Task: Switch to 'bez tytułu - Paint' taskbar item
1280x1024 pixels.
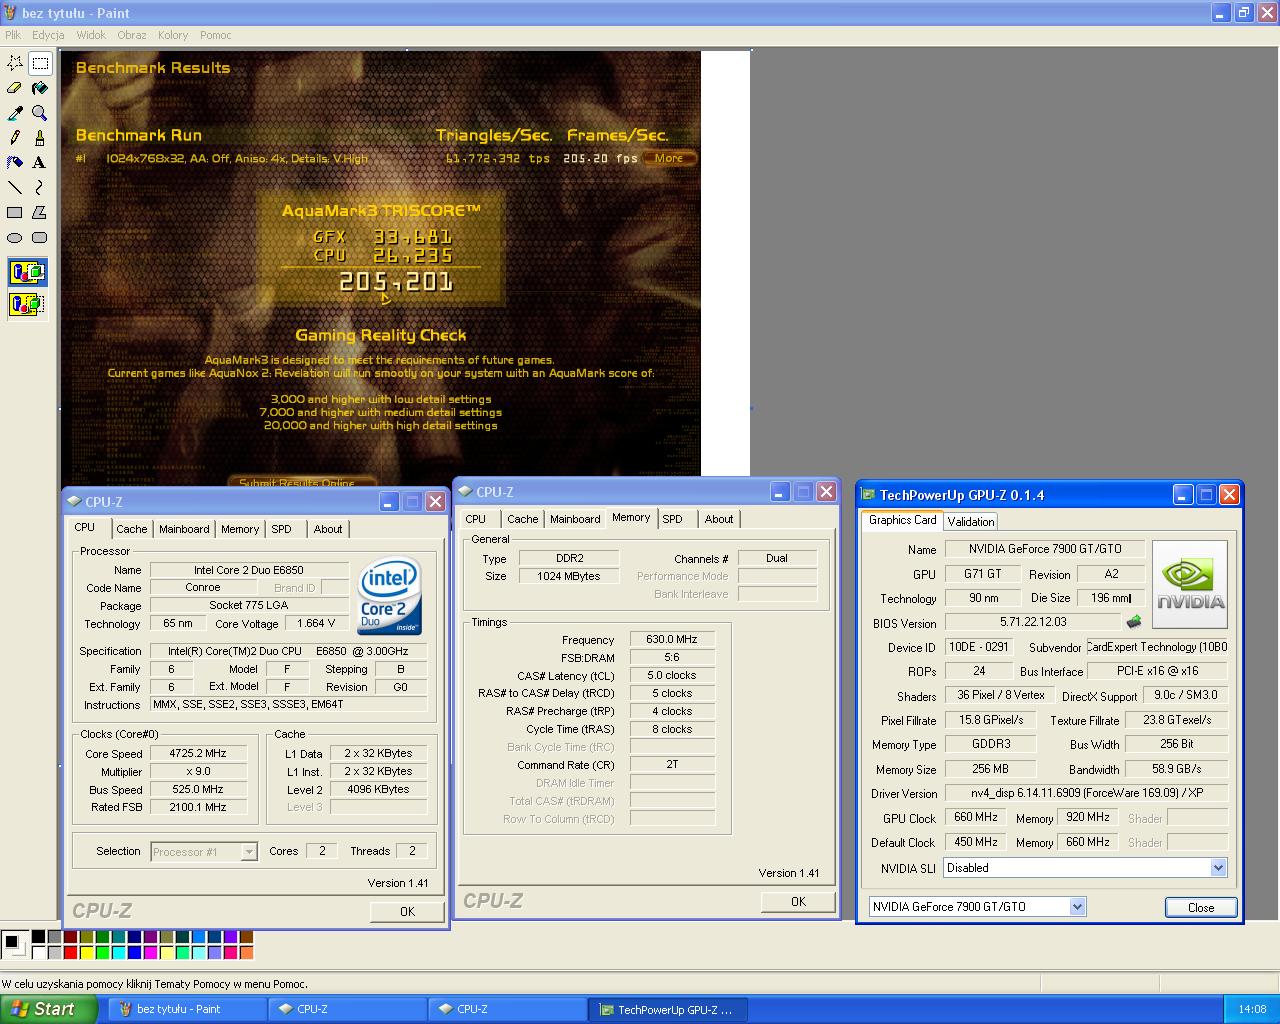Action: pyautogui.click(x=187, y=1009)
